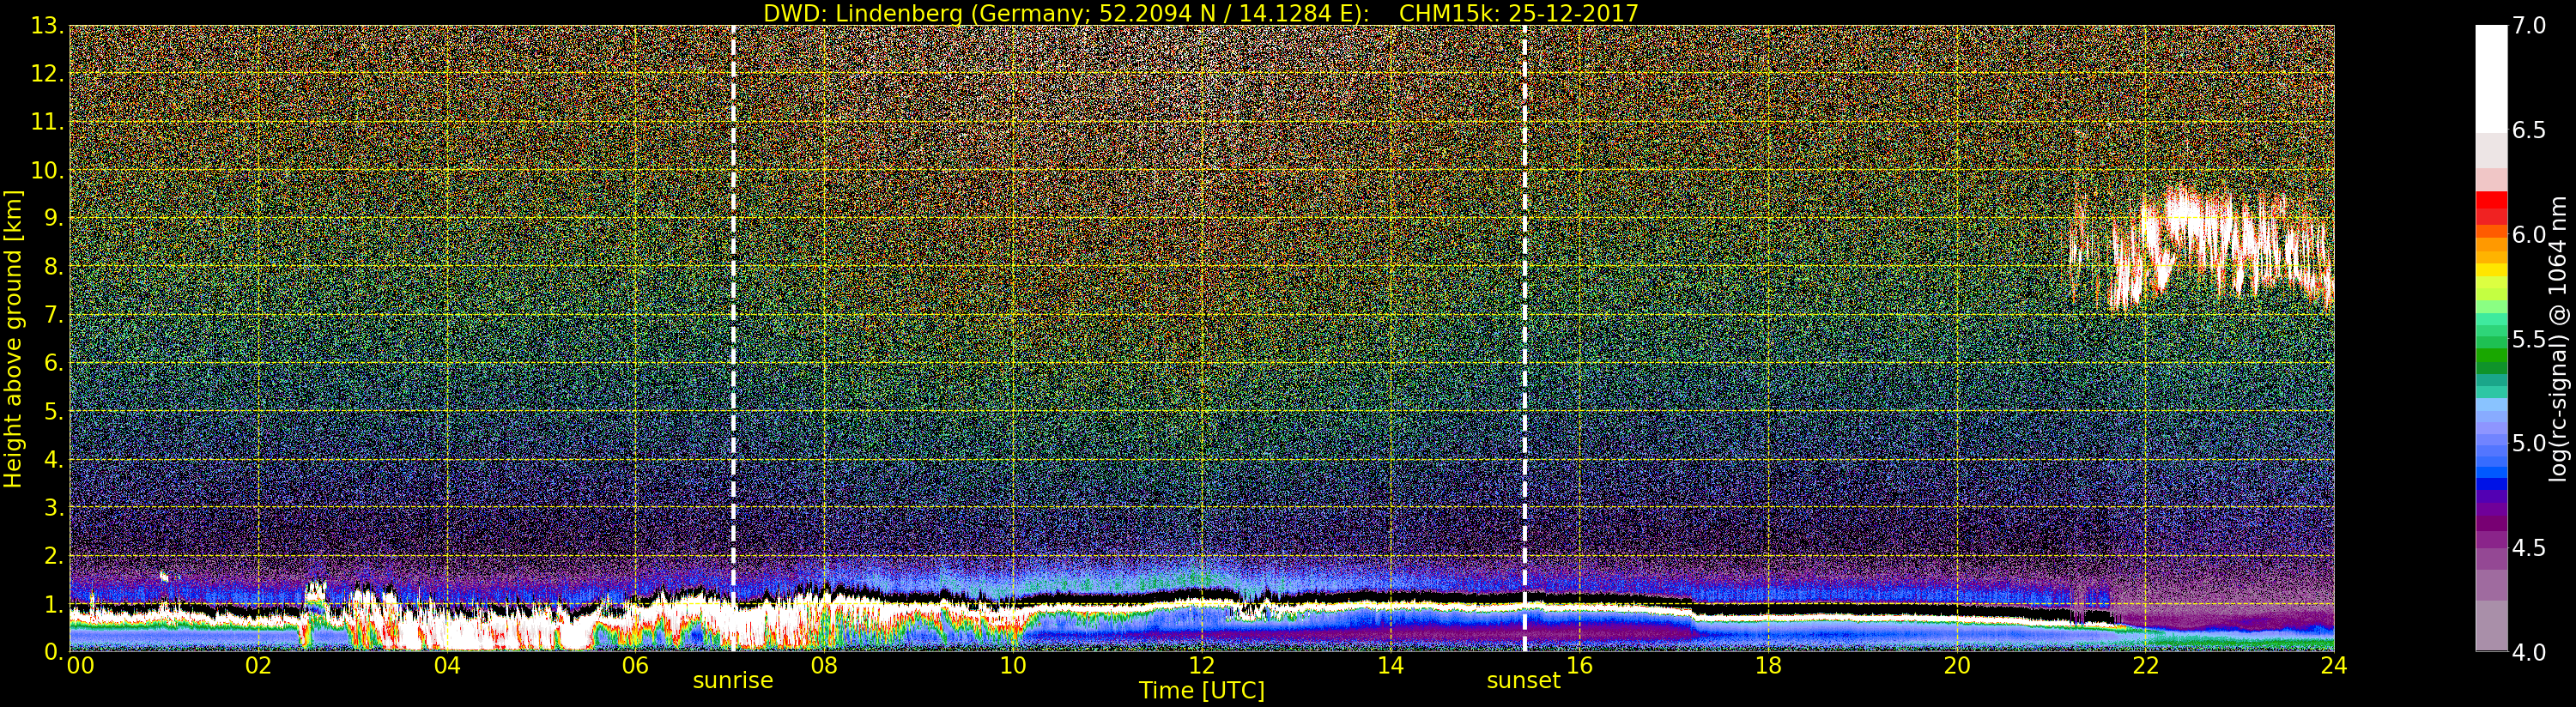This screenshot has width=2576, height=707.
Task: Click the colorbar tick label "4.5"
Action: pos(2528,548)
